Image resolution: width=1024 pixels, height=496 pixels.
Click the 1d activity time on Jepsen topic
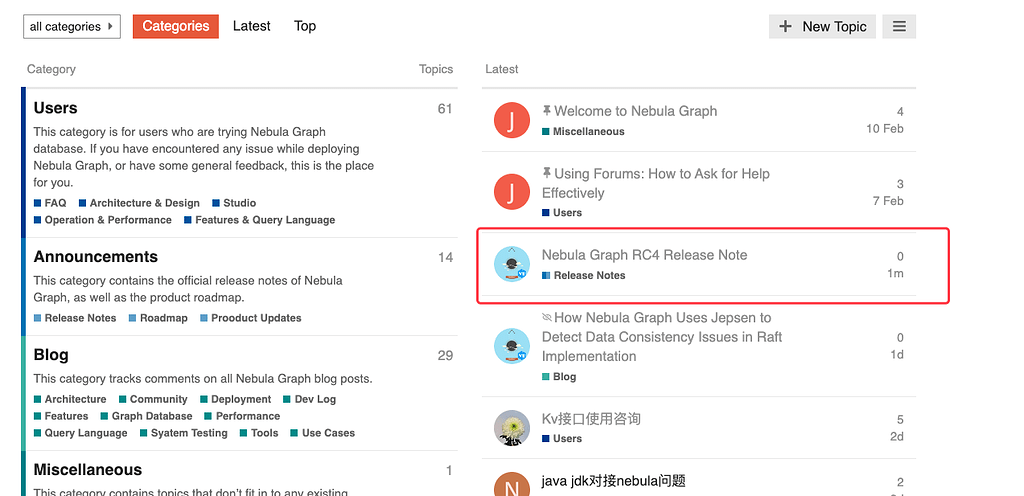pyautogui.click(x=897, y=354)
